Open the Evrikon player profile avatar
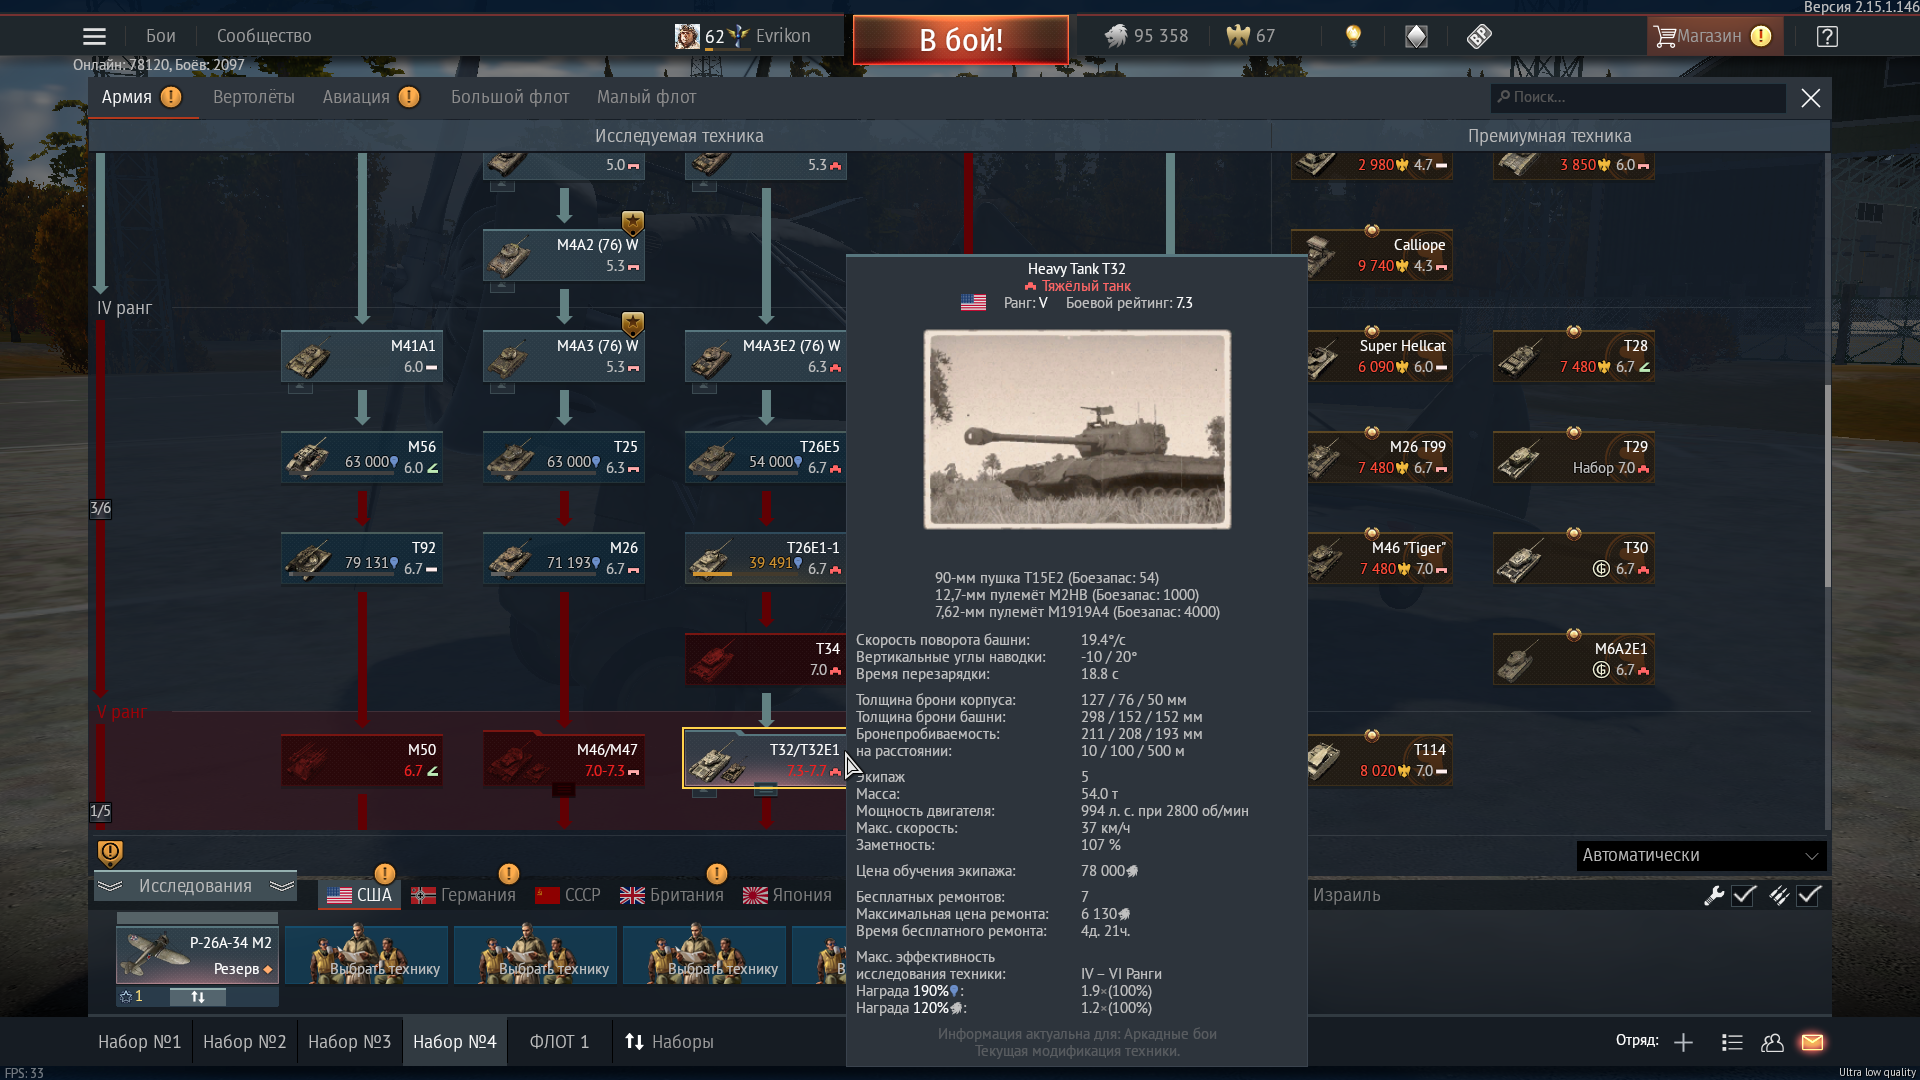Viewport: 1920px width, 1080px height. [687, 37]
